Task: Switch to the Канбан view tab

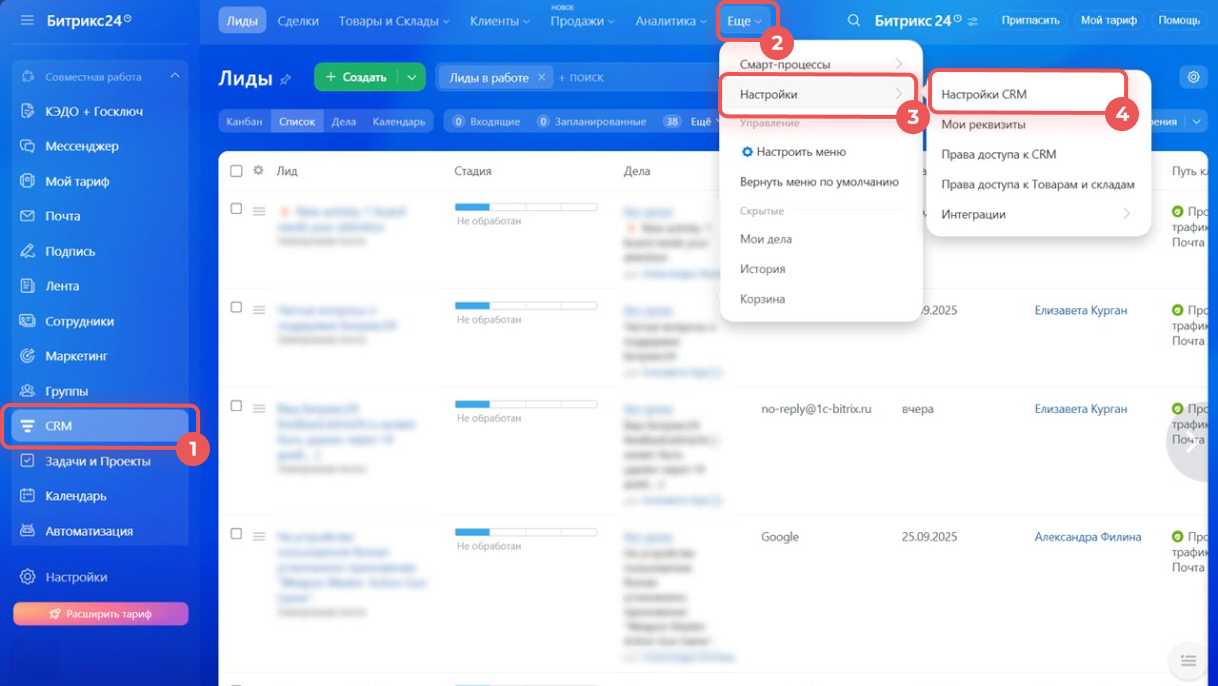Action: click(244, 122)
